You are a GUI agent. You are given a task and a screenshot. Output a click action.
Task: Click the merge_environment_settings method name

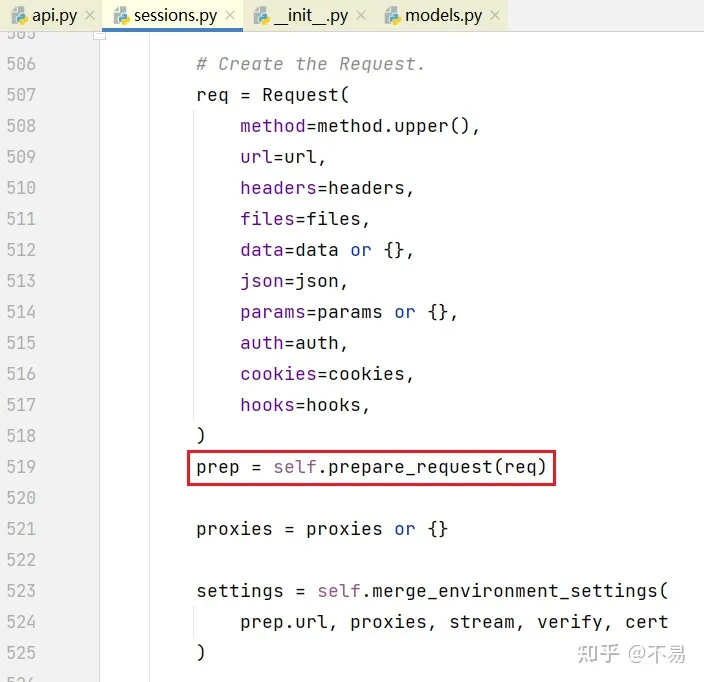click(515, 591)
